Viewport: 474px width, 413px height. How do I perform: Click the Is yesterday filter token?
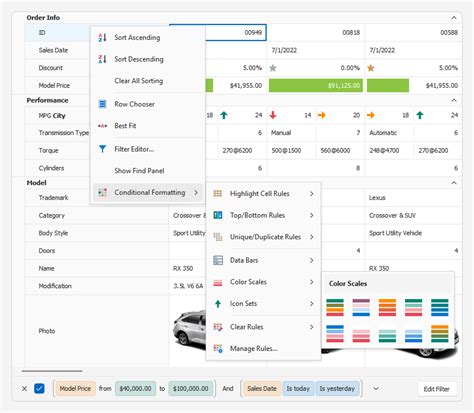(337, 389)
